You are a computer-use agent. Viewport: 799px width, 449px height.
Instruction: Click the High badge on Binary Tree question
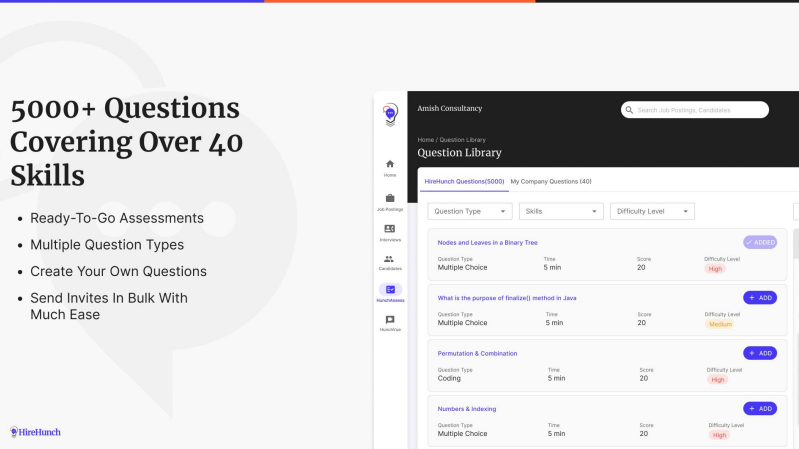[x=715, y=269]
